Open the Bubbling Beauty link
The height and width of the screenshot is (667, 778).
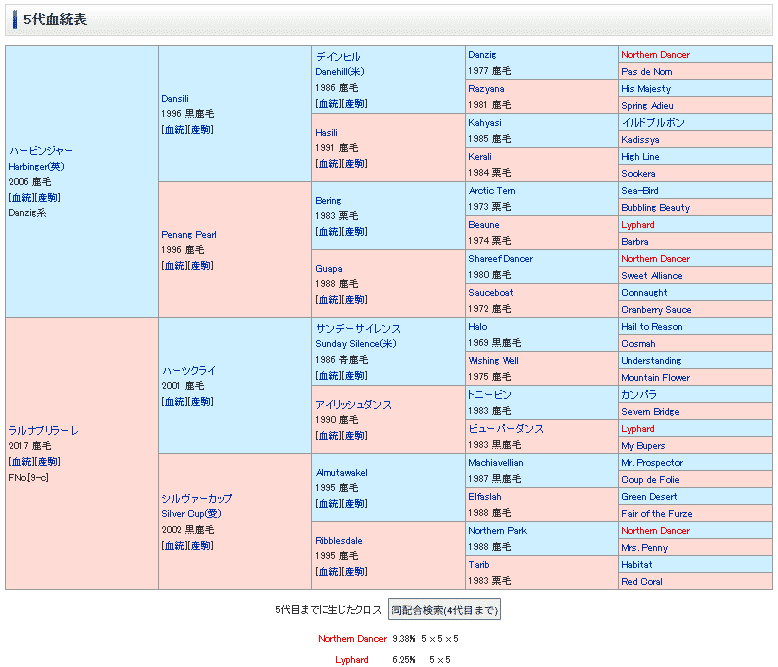(655, 208)
